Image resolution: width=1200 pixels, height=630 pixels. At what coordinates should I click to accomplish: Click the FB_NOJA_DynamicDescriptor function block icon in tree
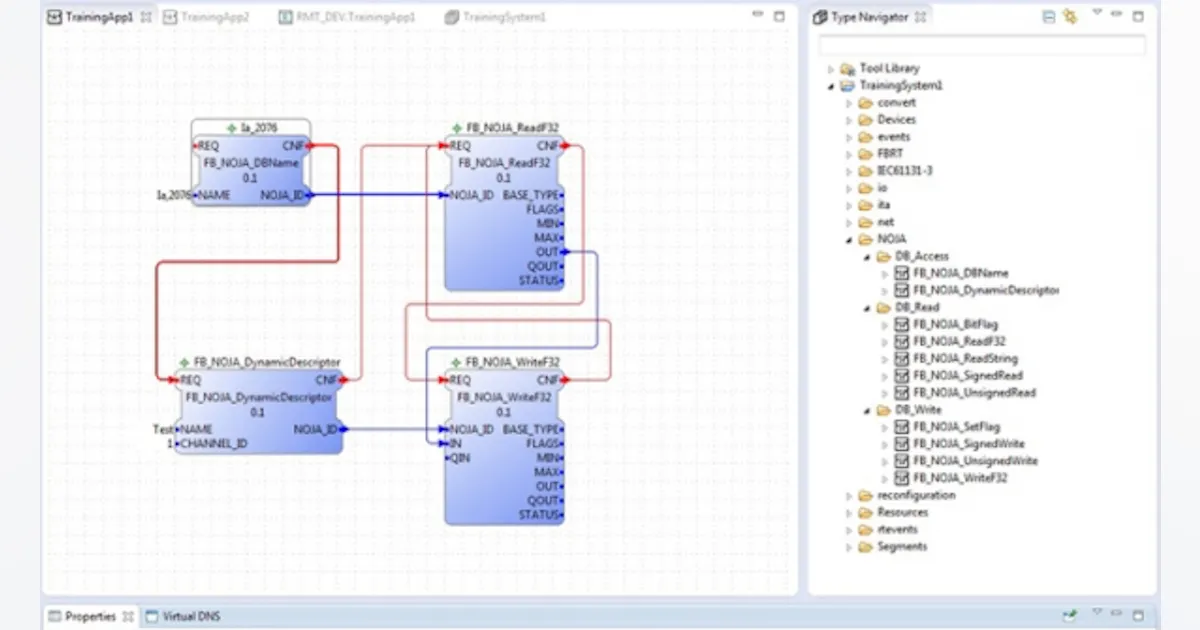click(902, 290)
